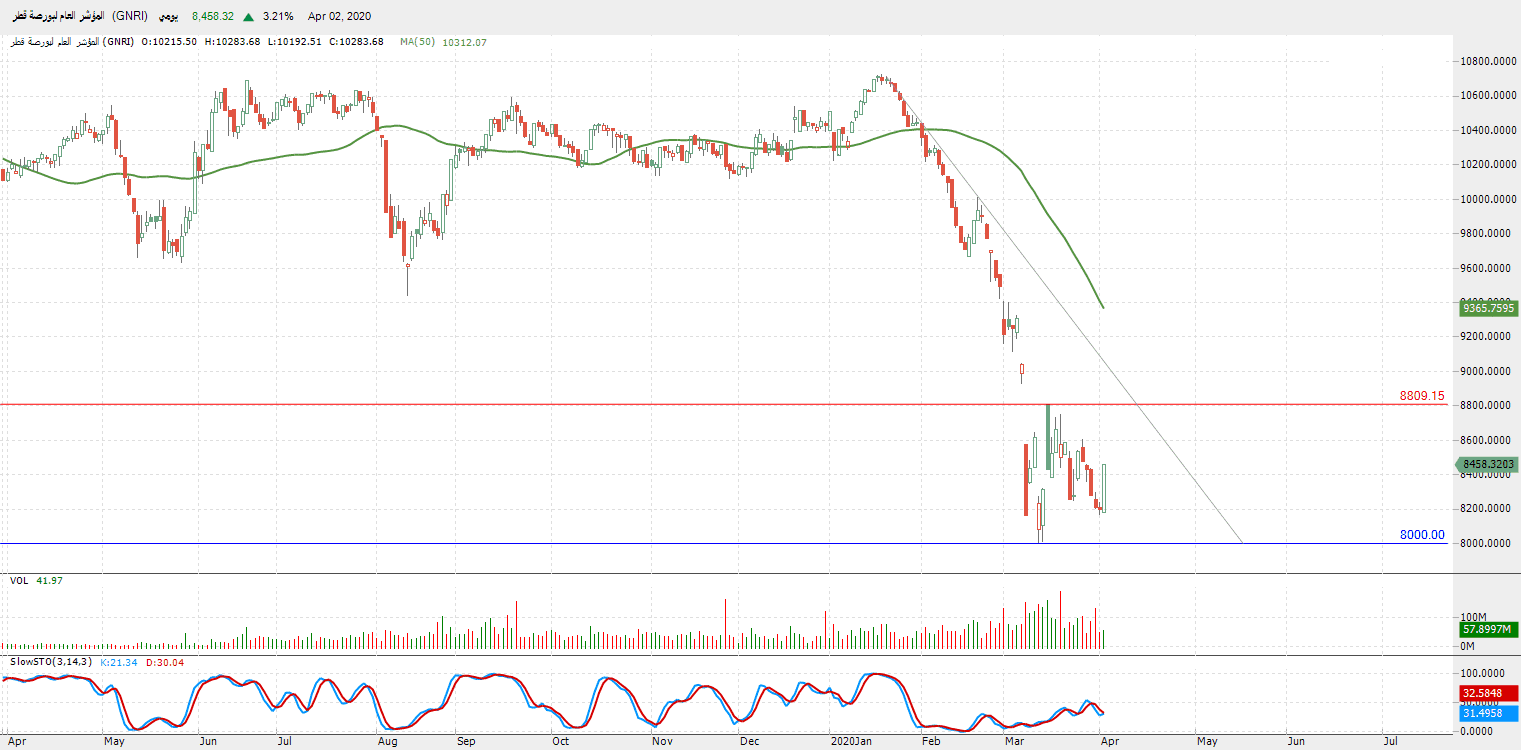The width and height of the screenshot is (1521, 750).
Task: Click the Mar label on time axis
Action: (x=1015, y=742)
